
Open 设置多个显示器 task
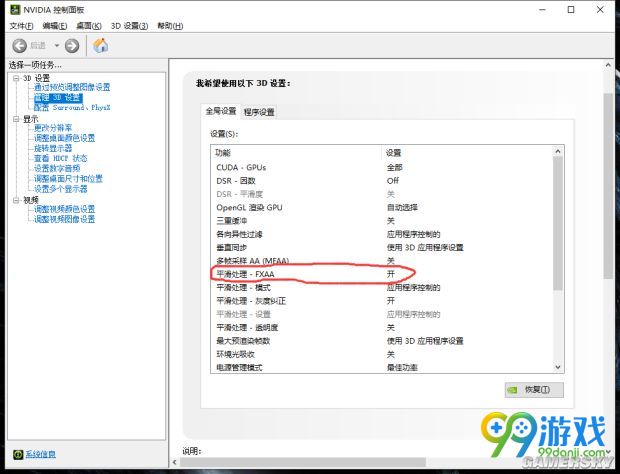point(60,189)
